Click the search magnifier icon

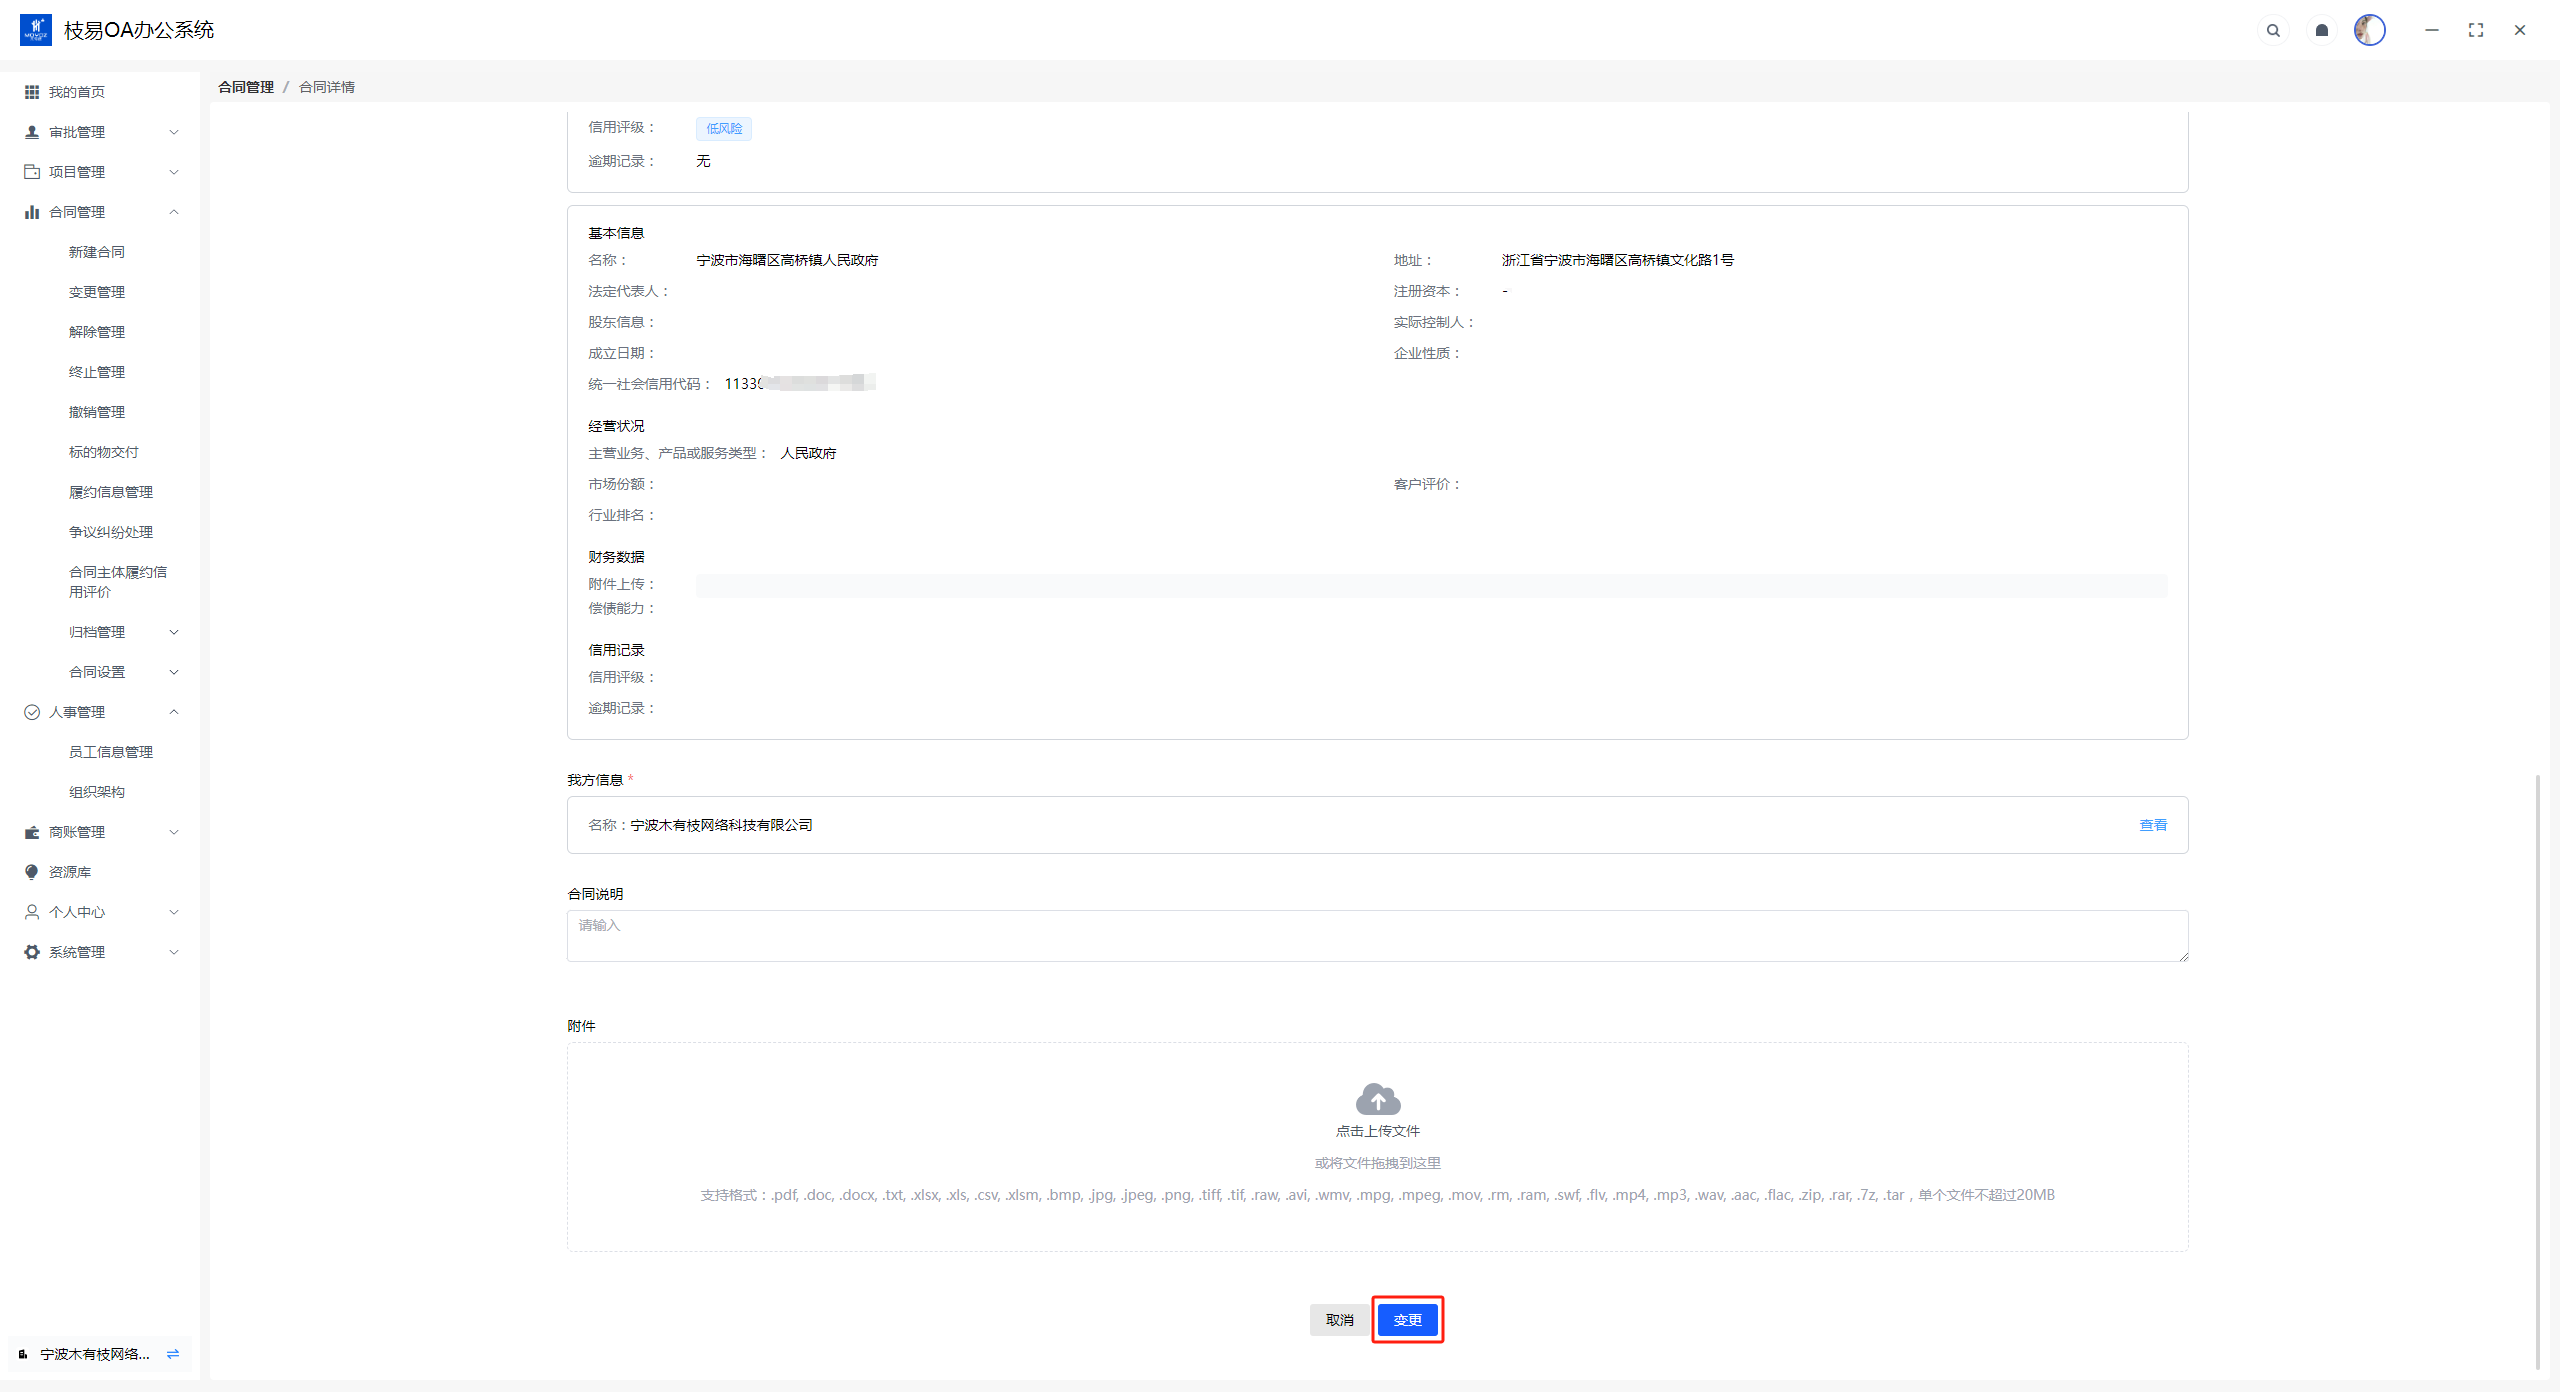coord(2273,30)
